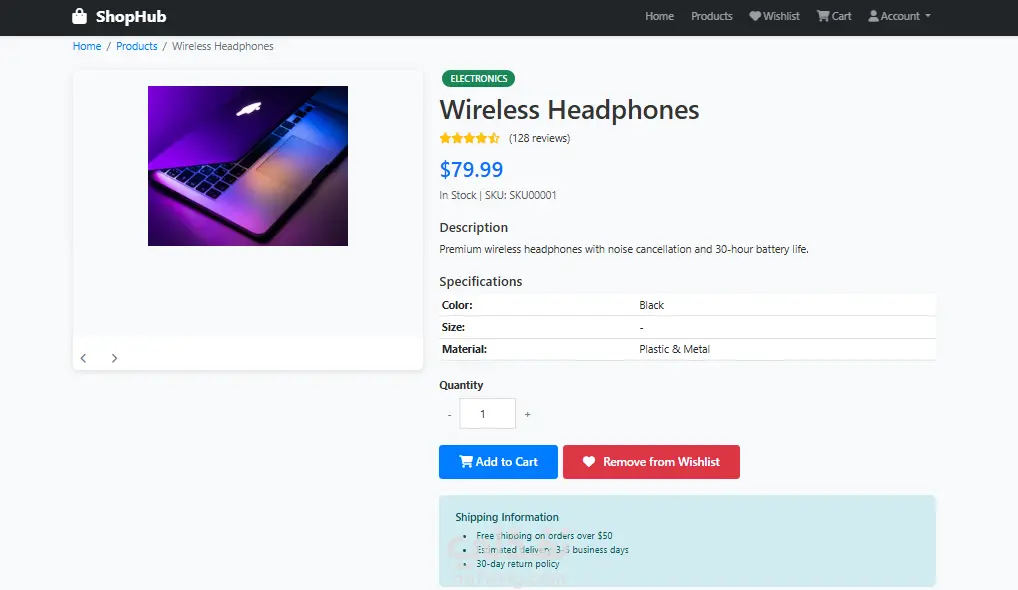Click the heart icon beside Wishlist in navbar
The width and height of the screenshot is (1018, 590).
coord(755,16)
